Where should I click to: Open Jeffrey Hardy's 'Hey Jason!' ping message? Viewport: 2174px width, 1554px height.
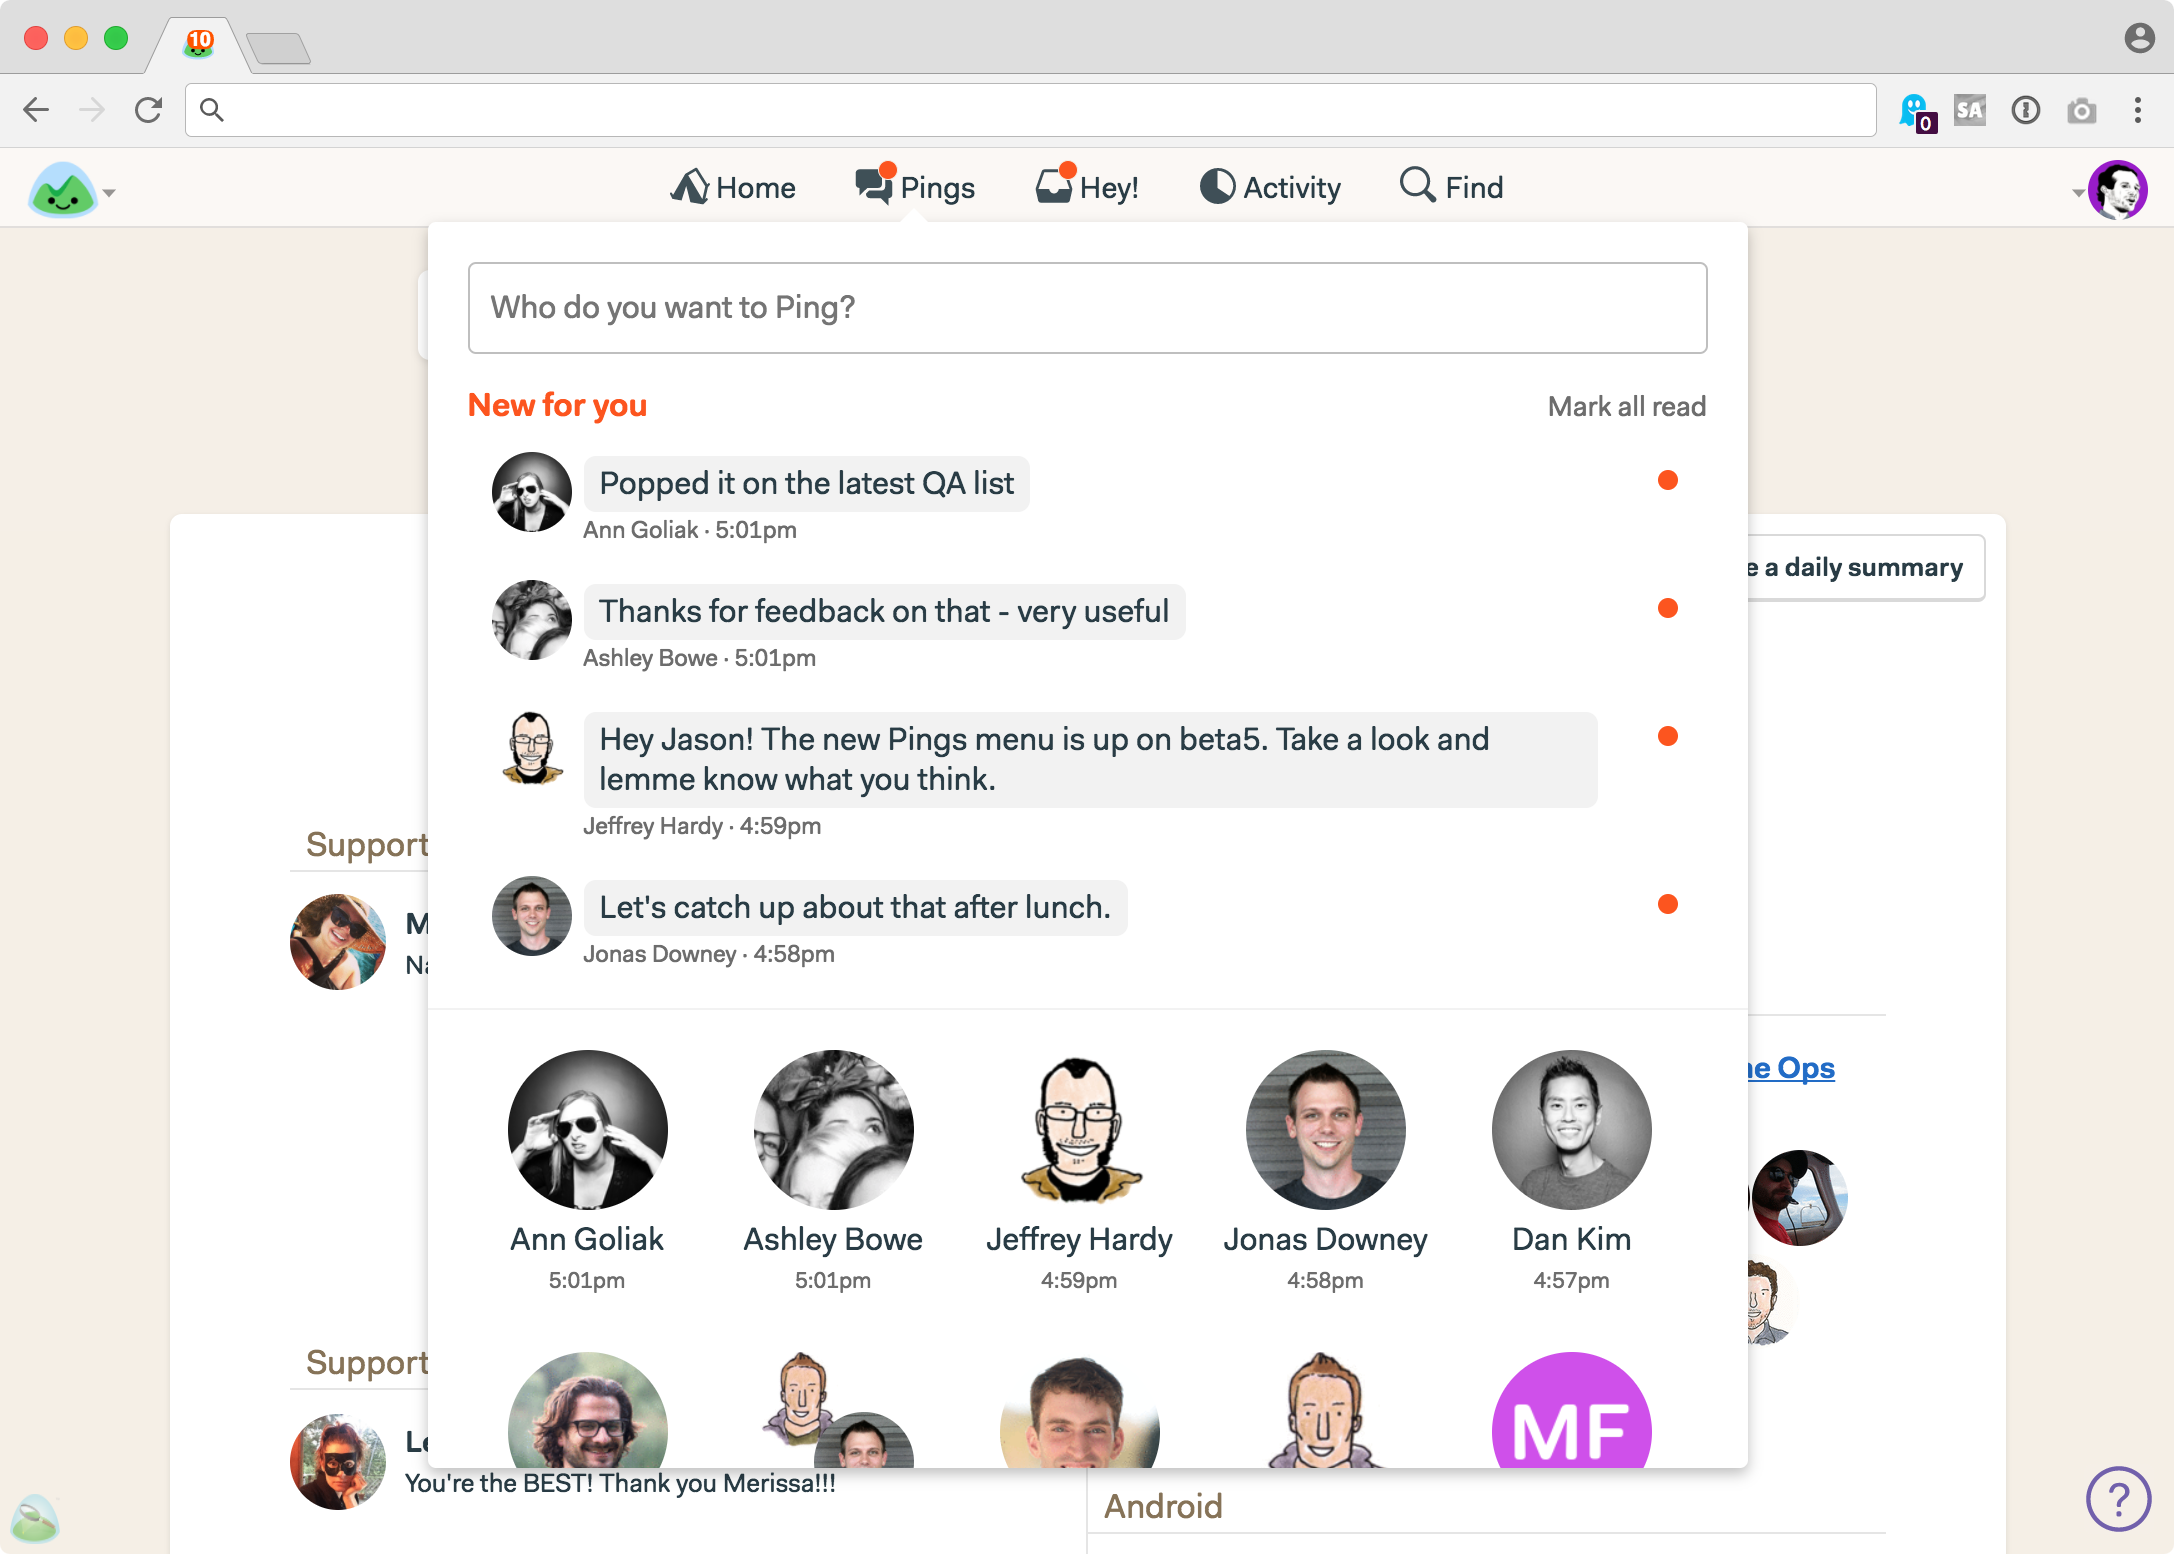tap(1090, 760)
